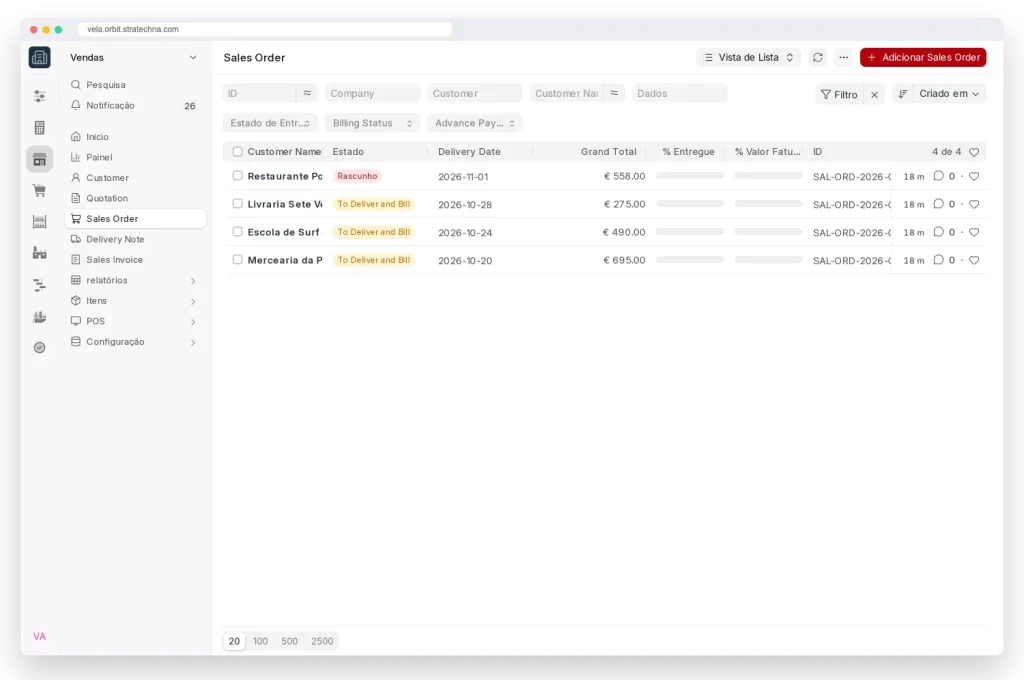Open Delivery Note in the sidebar
Screen dimensions: 1024x680
click(135, 239)
